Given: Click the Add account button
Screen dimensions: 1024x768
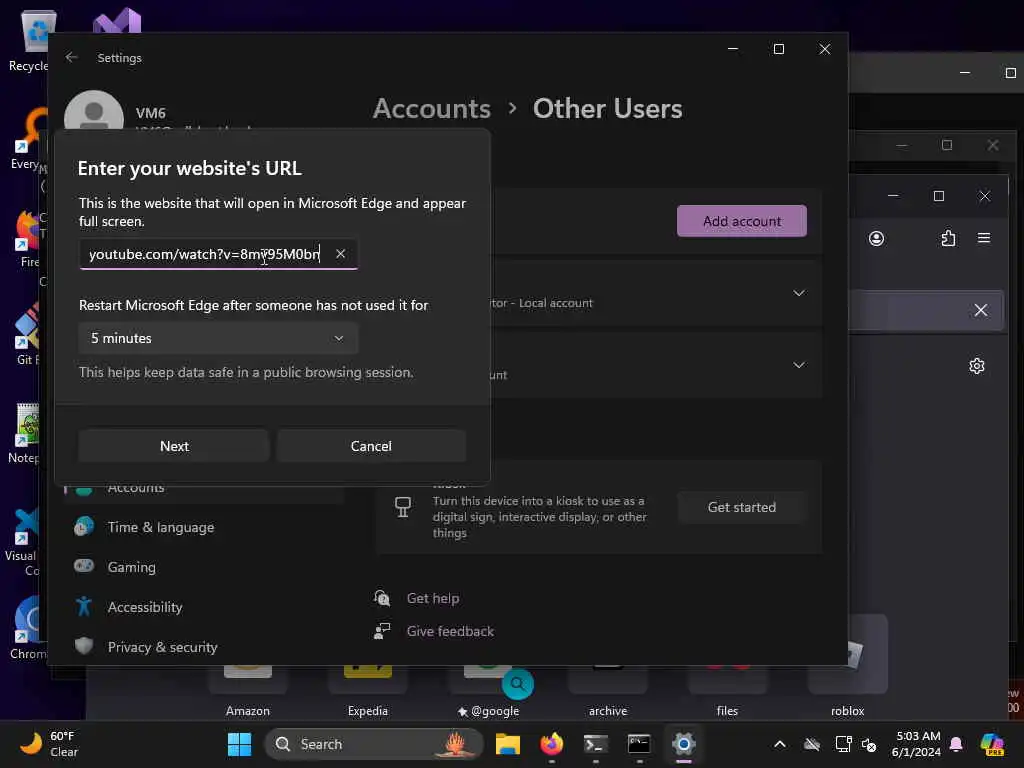Looking at the screenshot, I should tap(742, 221).
